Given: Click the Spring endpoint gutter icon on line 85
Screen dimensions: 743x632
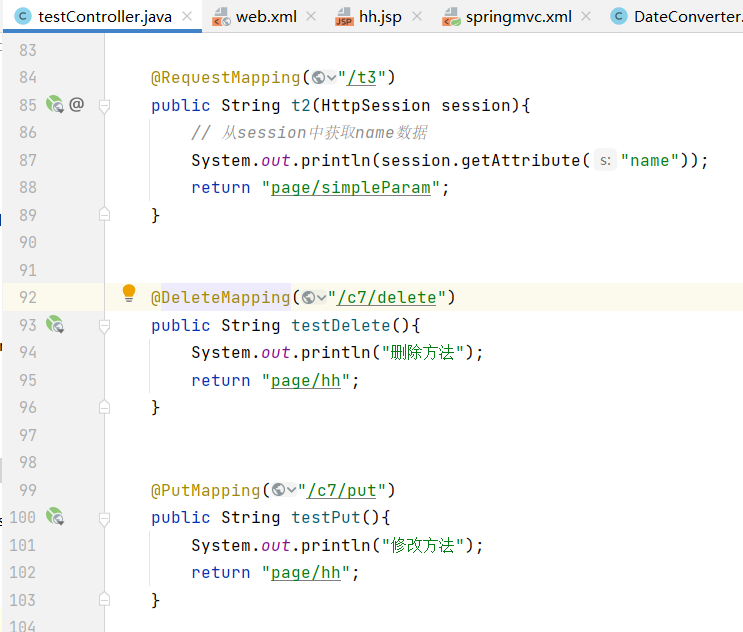Looking at the screenshot, I should [x=55, y=104].
